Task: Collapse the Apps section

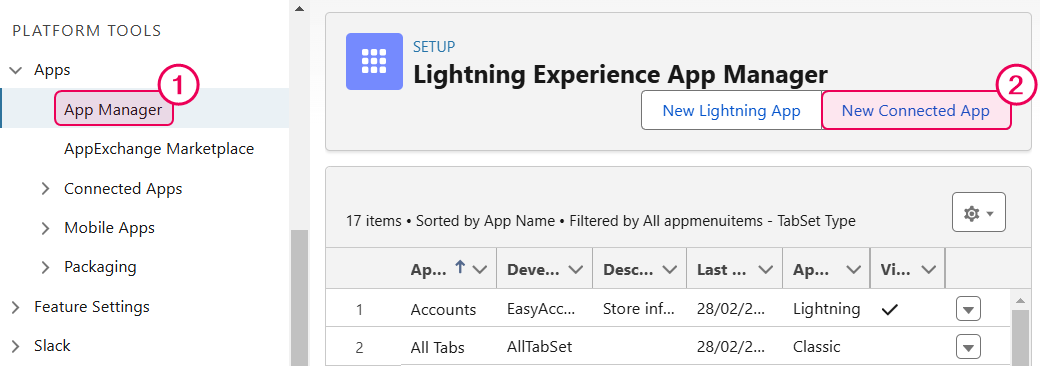Action: click(15, 70)
